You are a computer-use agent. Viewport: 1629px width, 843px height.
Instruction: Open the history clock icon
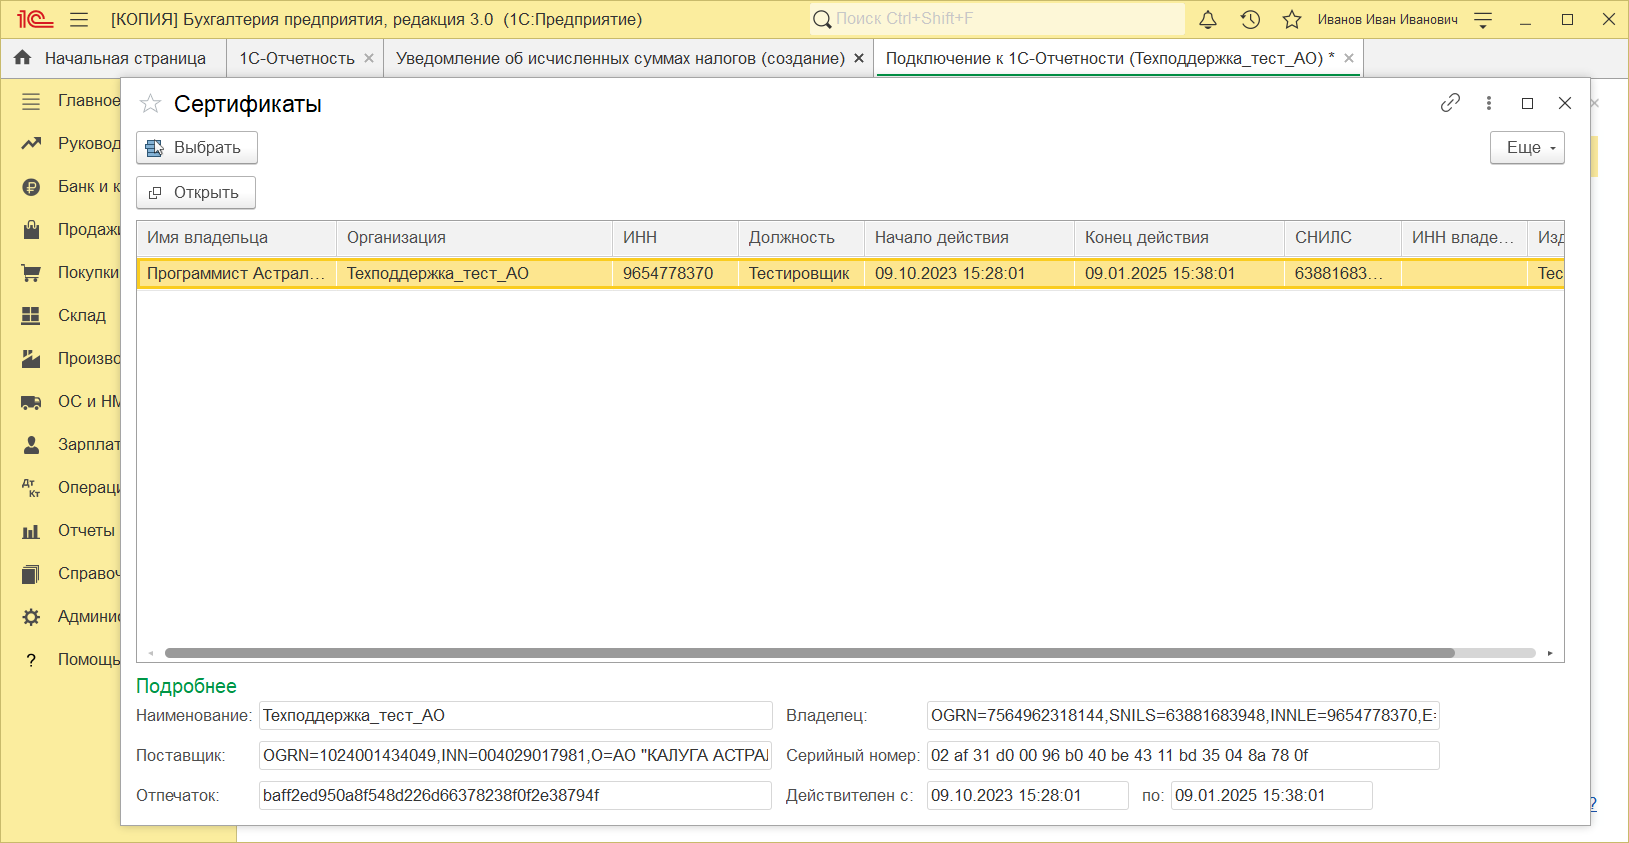[x=1250, y=19]
